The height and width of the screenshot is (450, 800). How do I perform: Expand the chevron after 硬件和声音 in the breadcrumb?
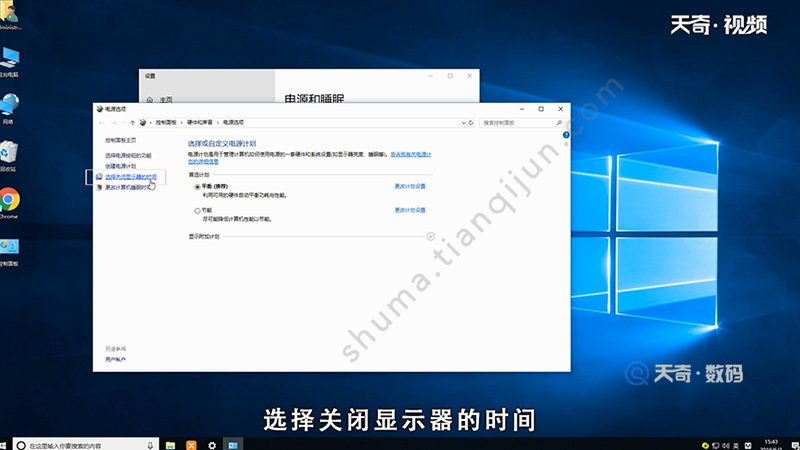pyautogui.click(x=218, y=122)
